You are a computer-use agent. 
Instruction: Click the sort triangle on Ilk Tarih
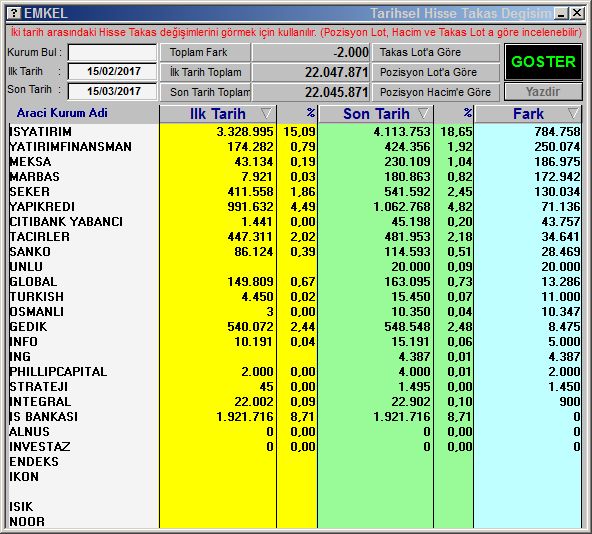point(266,113)
